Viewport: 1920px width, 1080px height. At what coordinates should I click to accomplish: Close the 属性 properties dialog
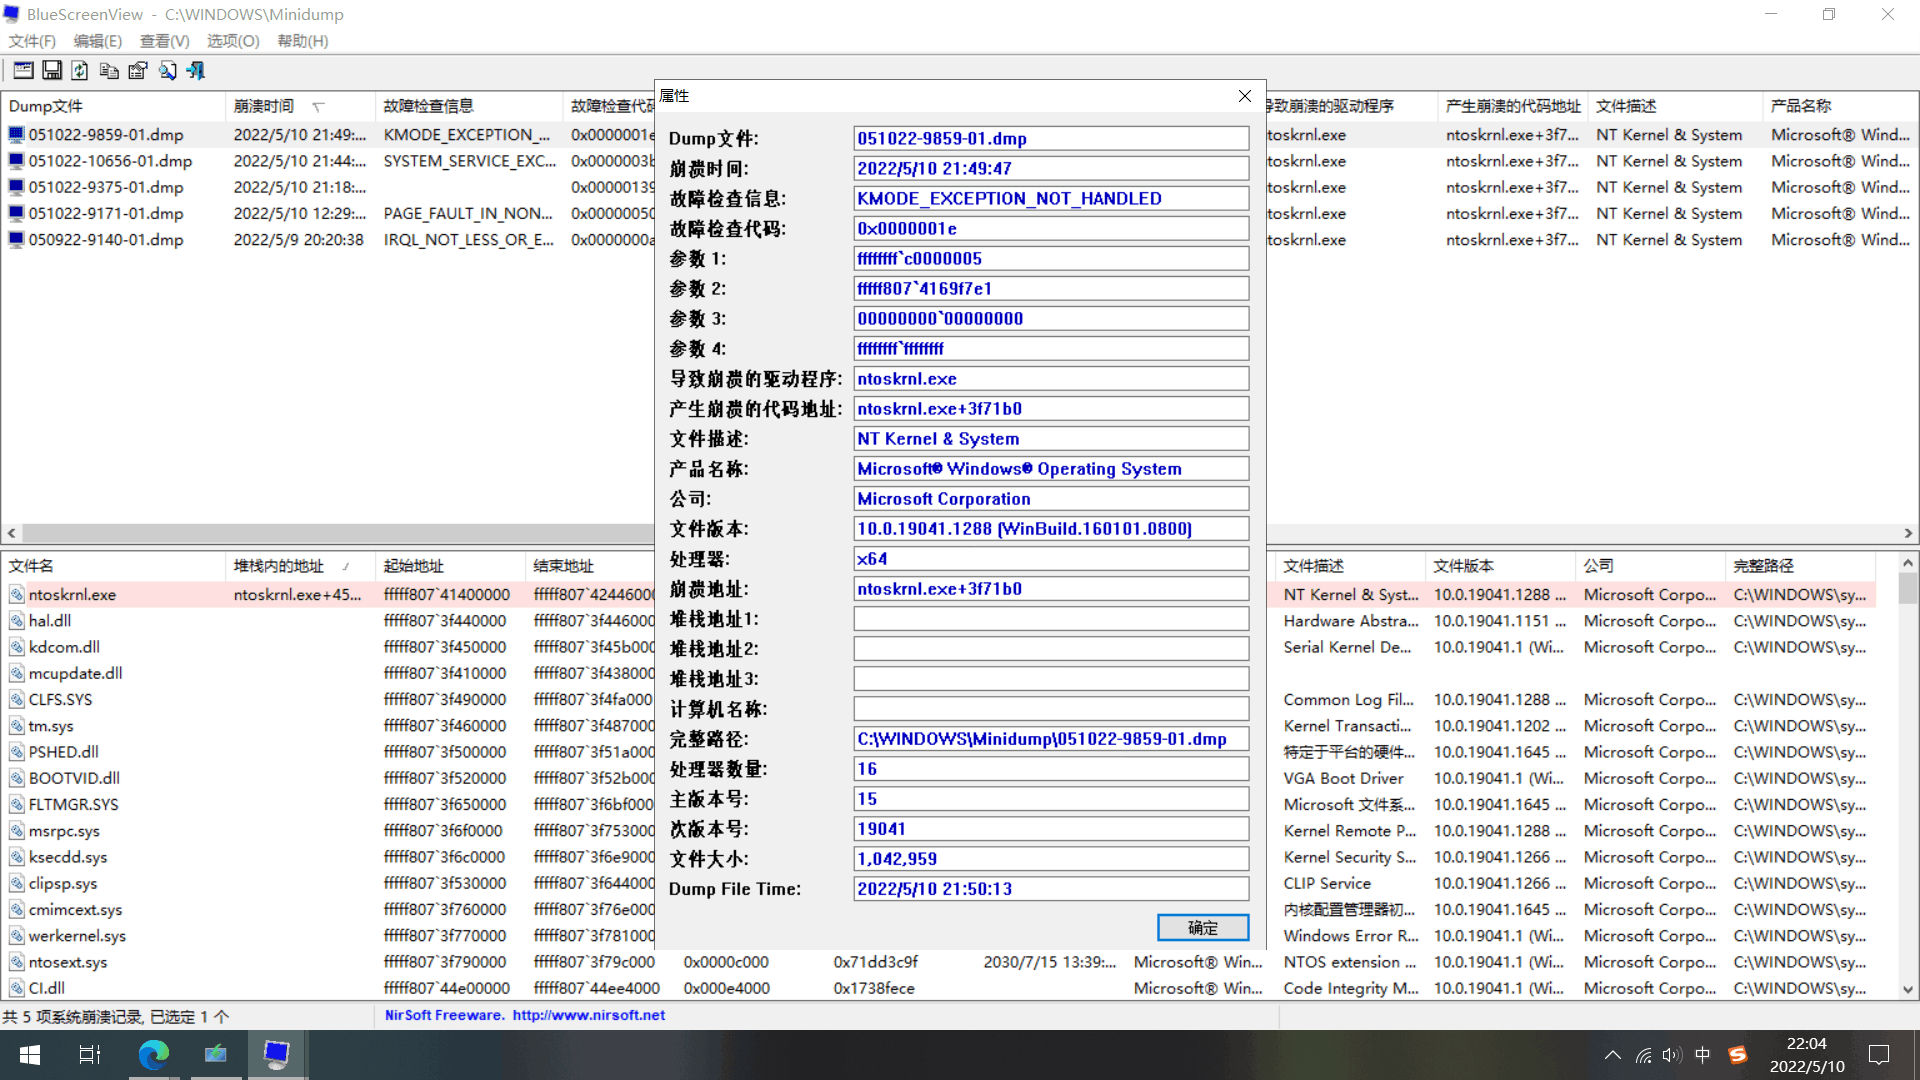click(1244, 96)
